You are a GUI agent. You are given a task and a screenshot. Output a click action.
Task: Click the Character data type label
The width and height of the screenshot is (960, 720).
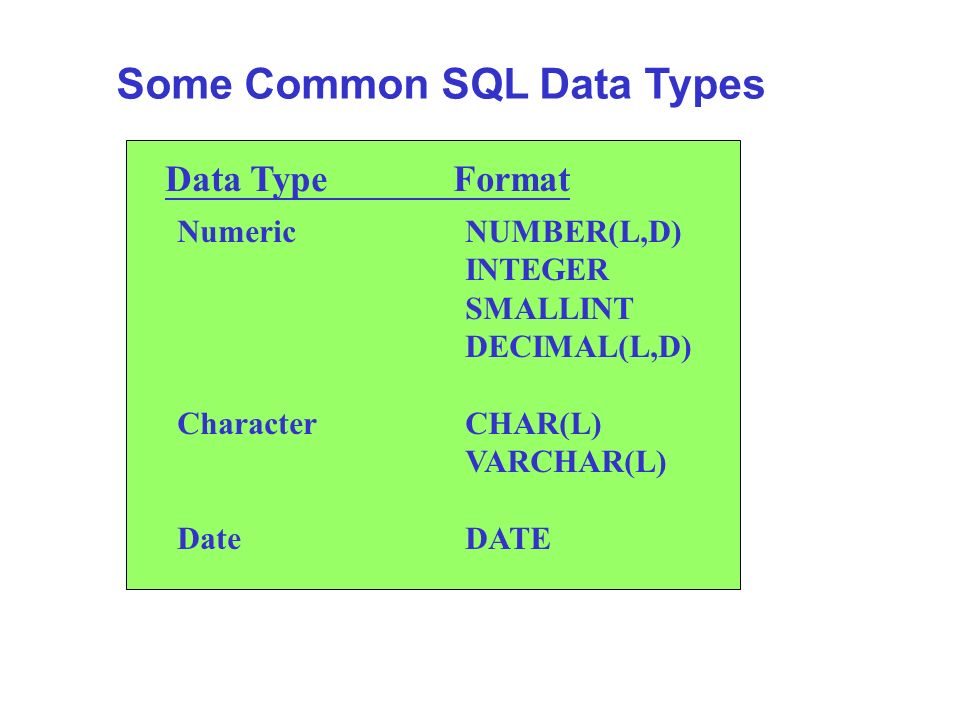(x=247, y=424)
